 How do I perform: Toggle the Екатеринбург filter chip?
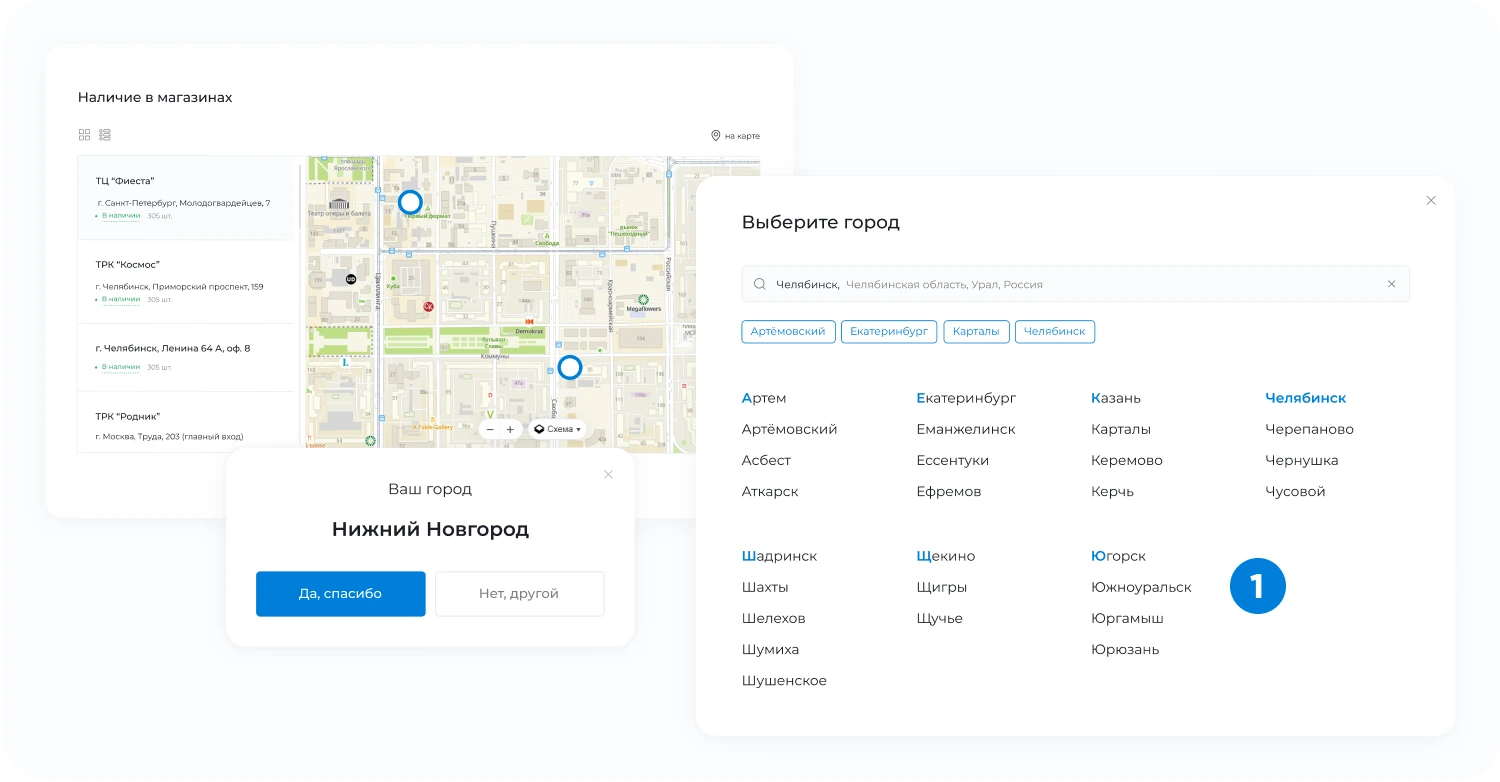point(888,331)
